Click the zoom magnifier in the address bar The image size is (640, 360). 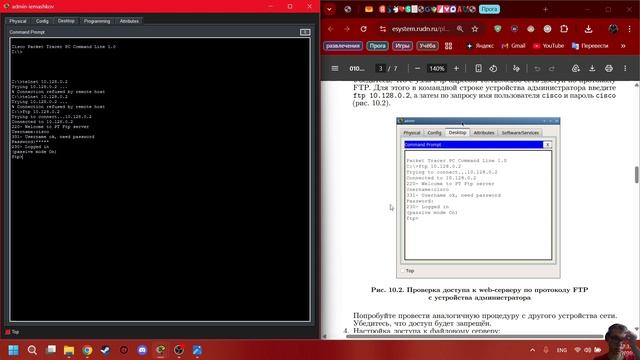pos(460,29)
